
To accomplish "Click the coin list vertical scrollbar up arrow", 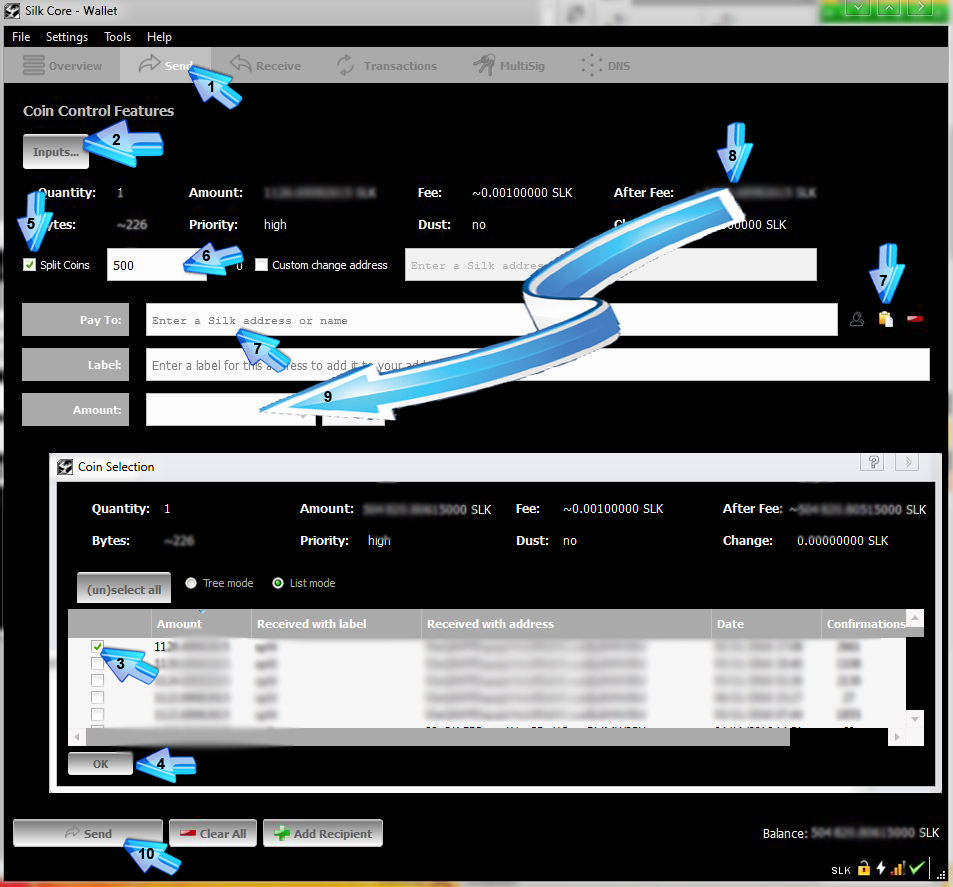I will coord(915,618).
